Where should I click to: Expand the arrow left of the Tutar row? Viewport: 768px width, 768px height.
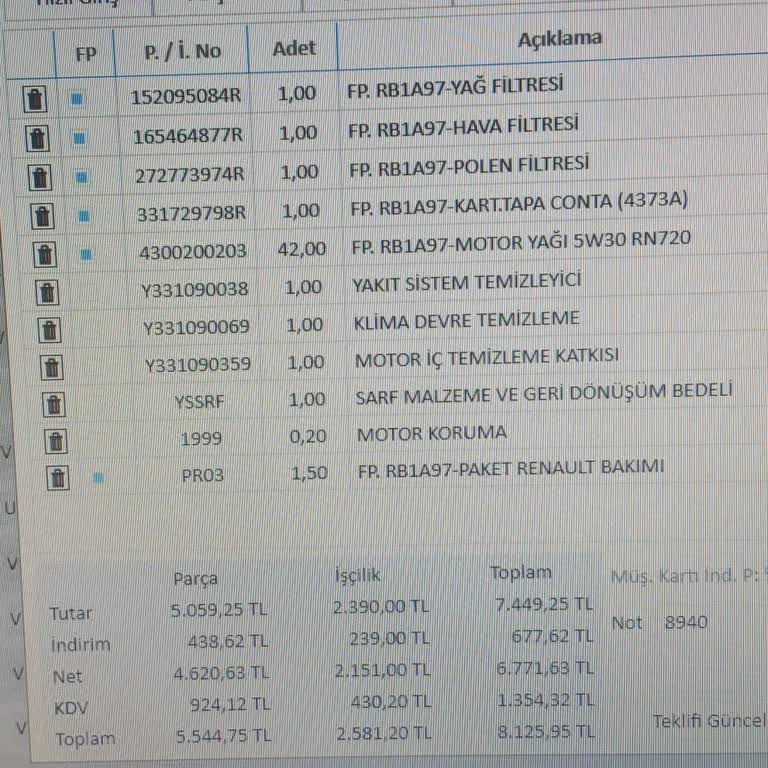[x=16, y=620]
